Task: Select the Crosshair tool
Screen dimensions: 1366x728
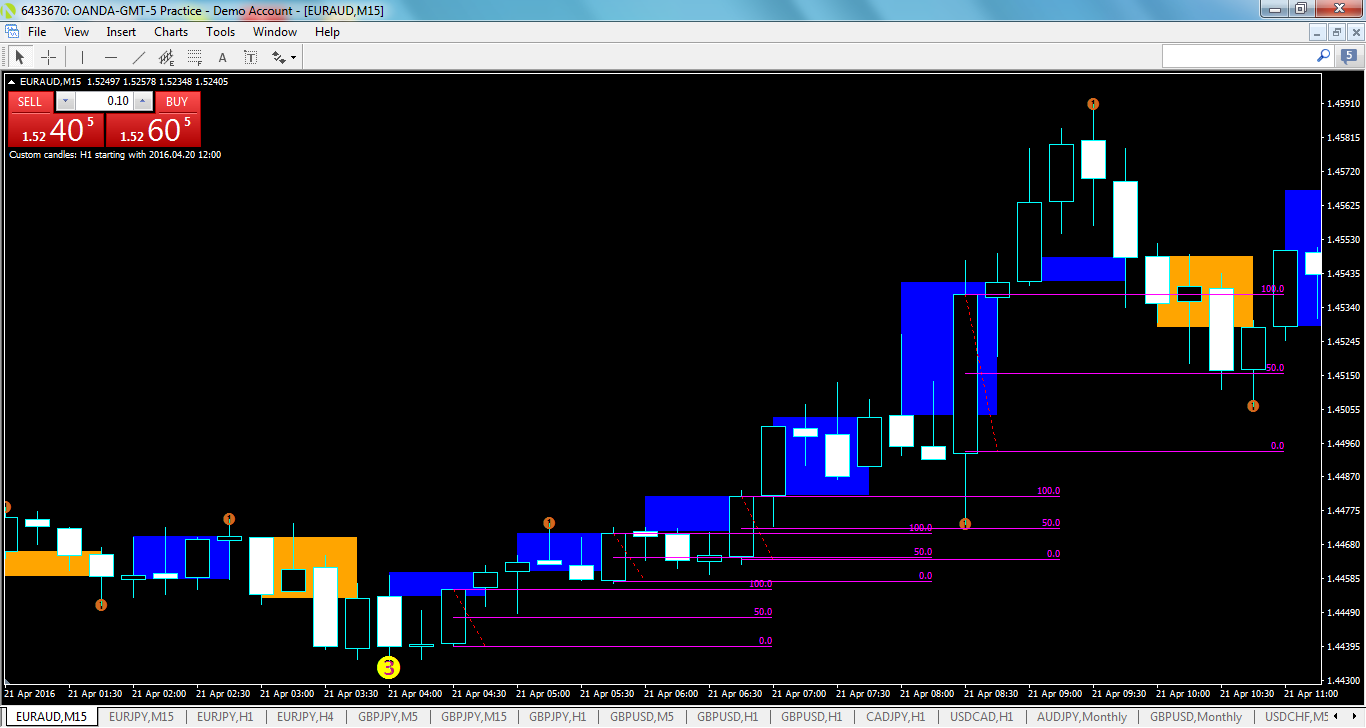Action: tap(48, 57)
